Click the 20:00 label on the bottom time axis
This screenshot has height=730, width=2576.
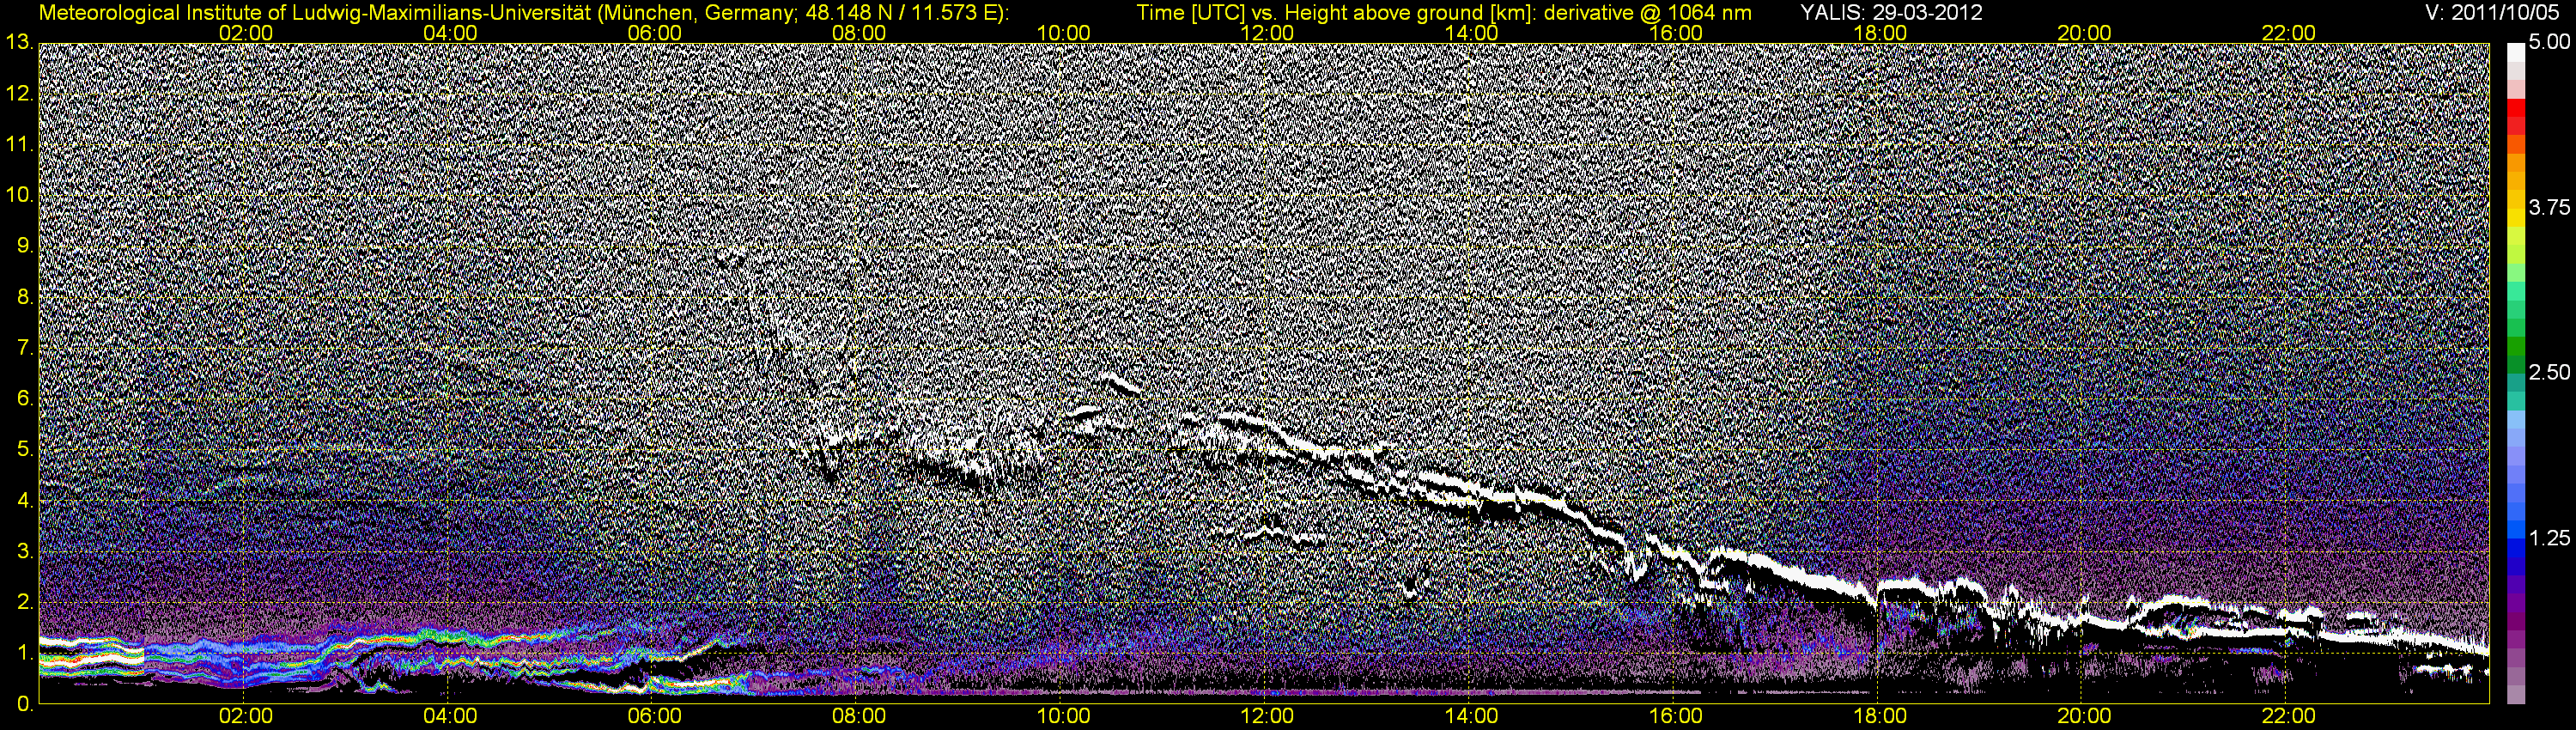click(2084, 717)
